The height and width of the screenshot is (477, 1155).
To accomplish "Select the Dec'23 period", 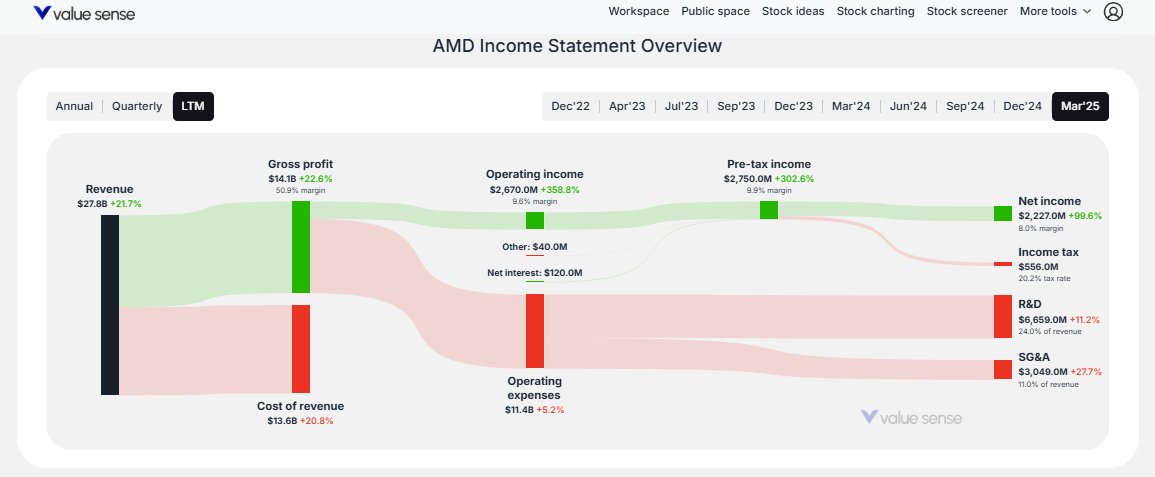I will [793, 106].
